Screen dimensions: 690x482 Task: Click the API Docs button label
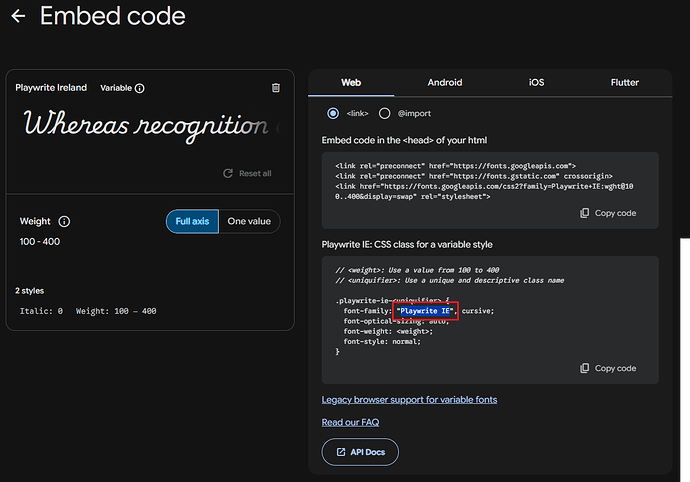[368, 452]
